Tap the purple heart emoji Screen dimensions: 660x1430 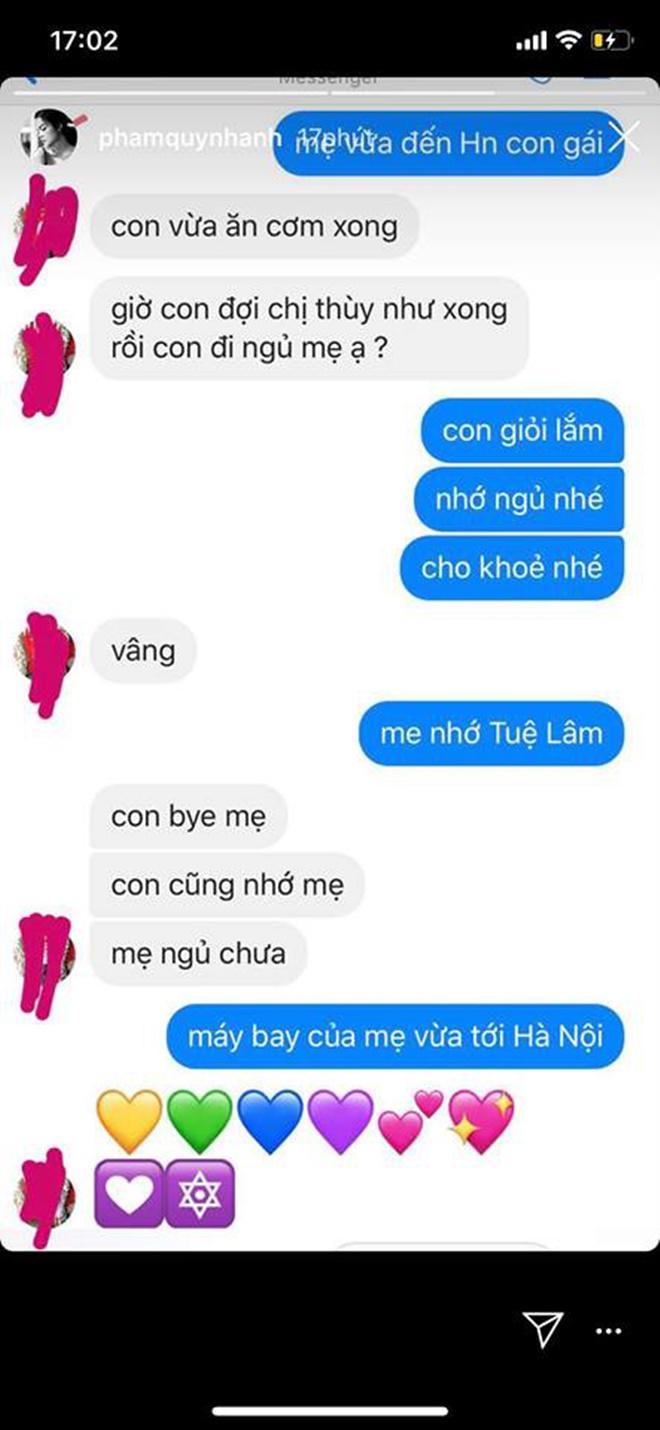[x=340, y=1121]
